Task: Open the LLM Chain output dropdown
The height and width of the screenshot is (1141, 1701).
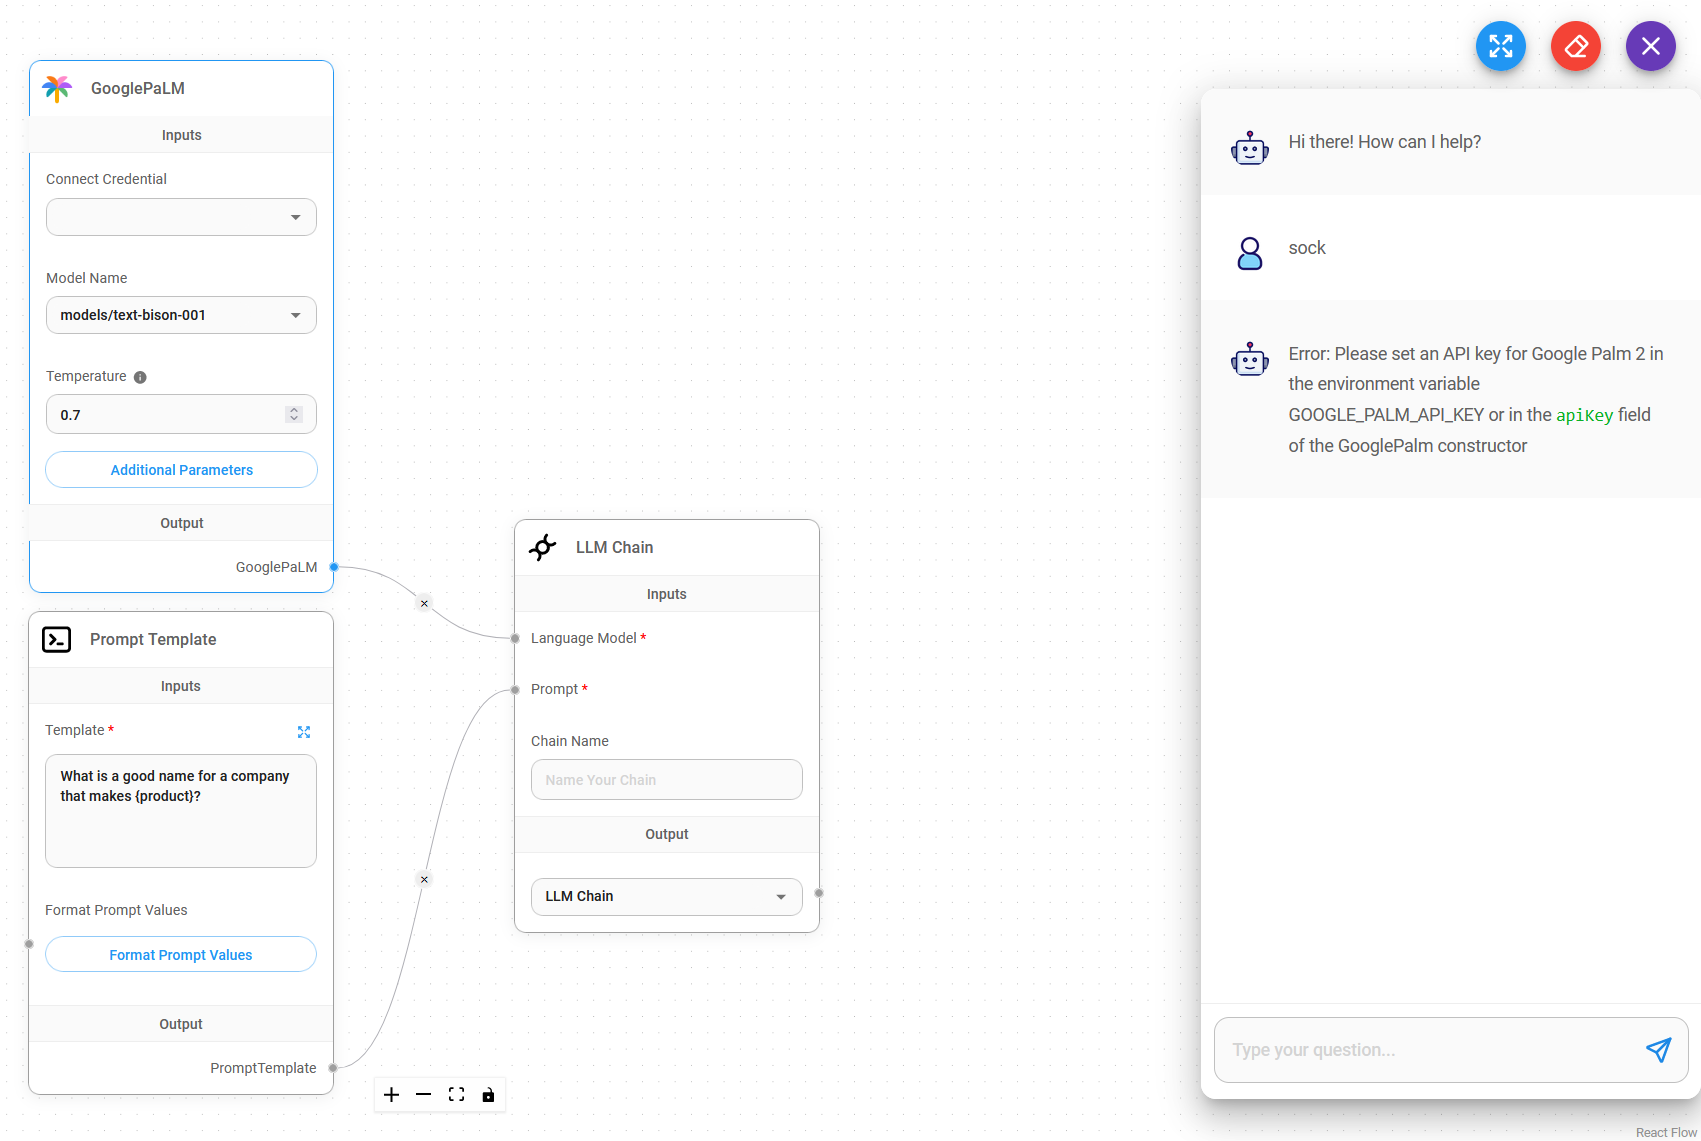Action: (666, 896)
